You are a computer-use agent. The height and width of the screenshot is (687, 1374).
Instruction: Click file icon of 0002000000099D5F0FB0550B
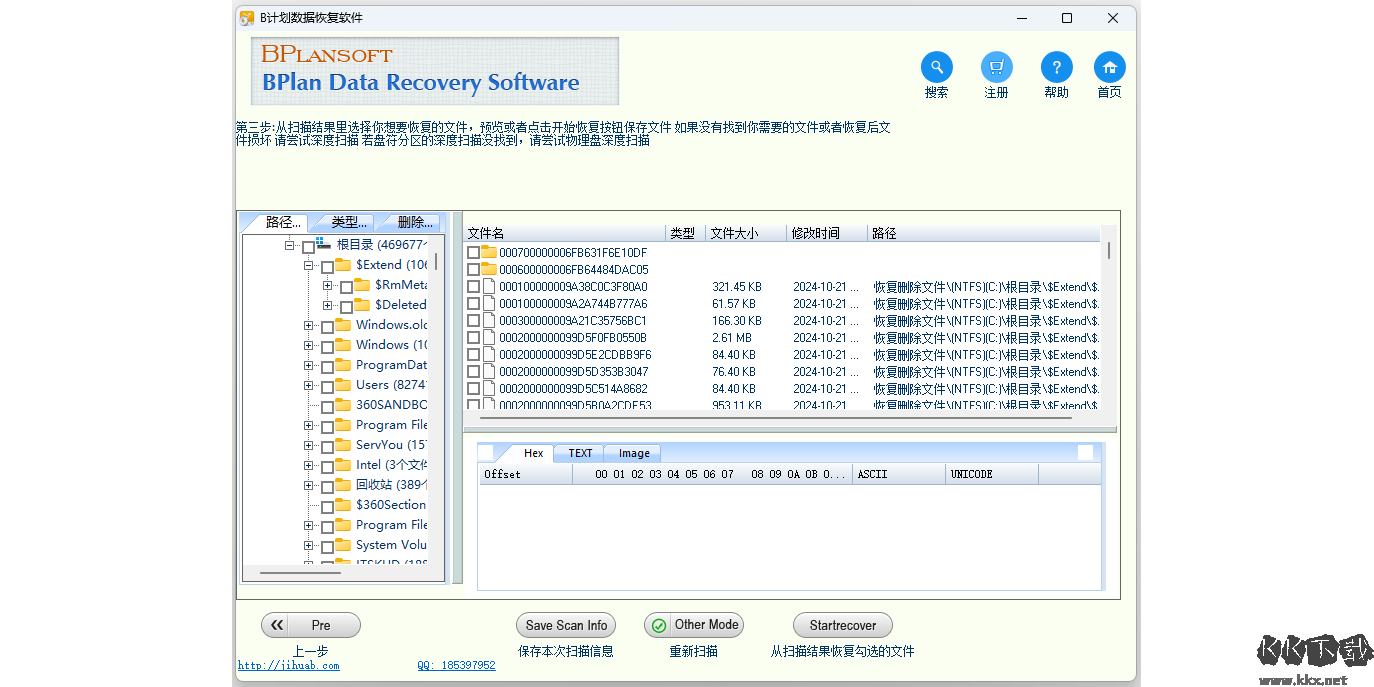pos(489,337)
